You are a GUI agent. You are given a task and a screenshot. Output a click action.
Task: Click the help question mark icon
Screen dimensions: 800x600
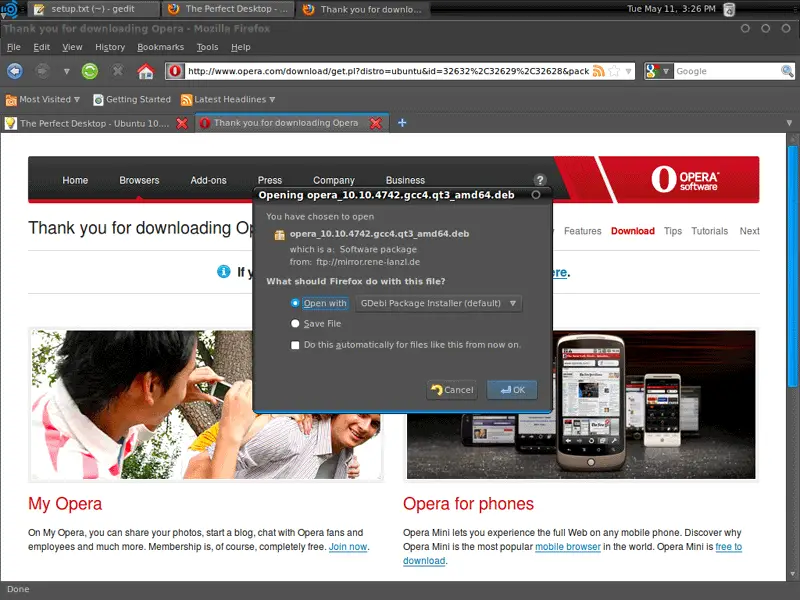point(540,180)
